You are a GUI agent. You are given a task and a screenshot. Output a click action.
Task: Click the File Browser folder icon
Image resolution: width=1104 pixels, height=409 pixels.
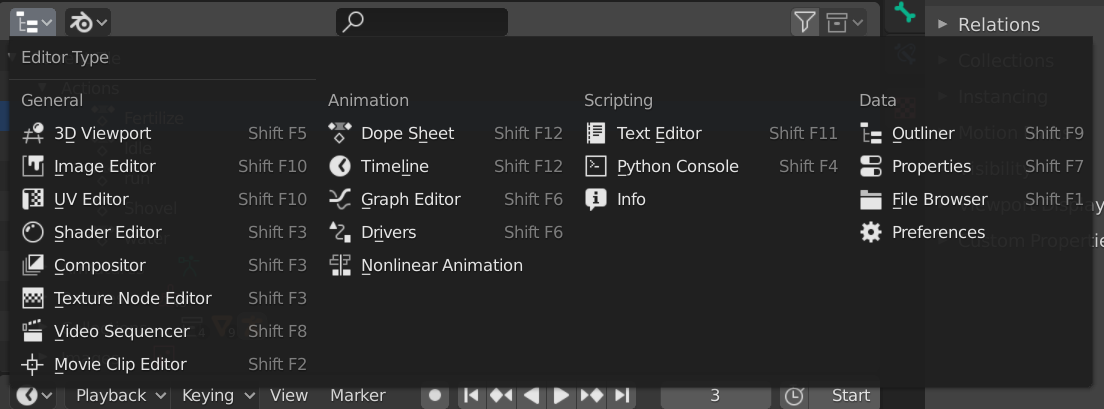pyautogui.click(x=871, y=199)
